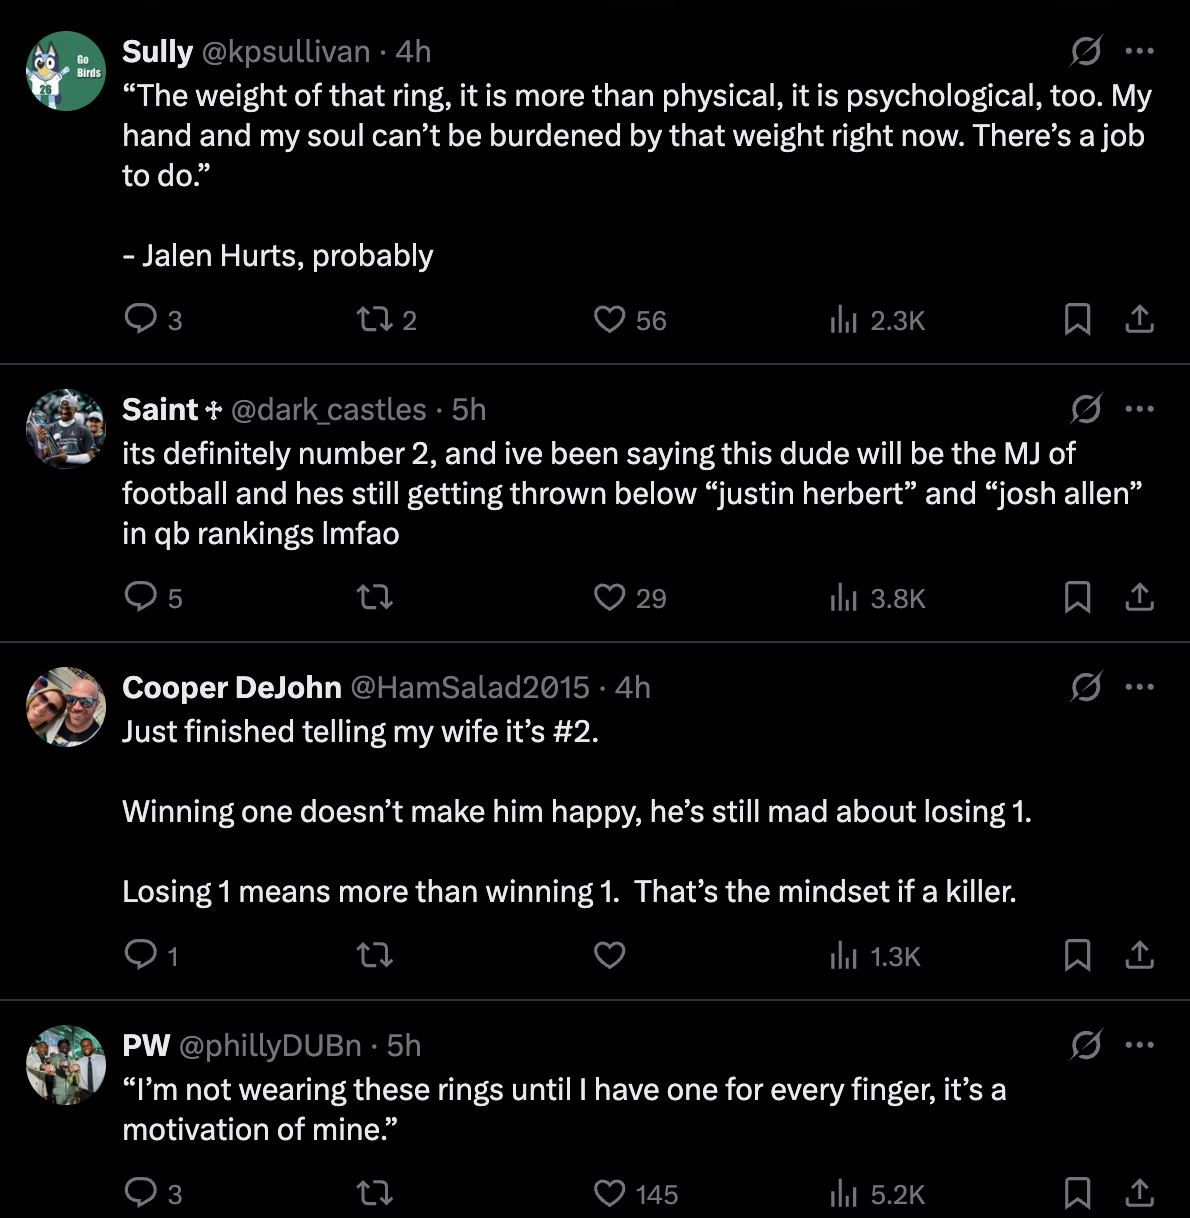Retweet Sully's Jalen Hurts quote post
Viewport: 1190px width, 1218px height.
pyautogui.click(x=374, y=319)
